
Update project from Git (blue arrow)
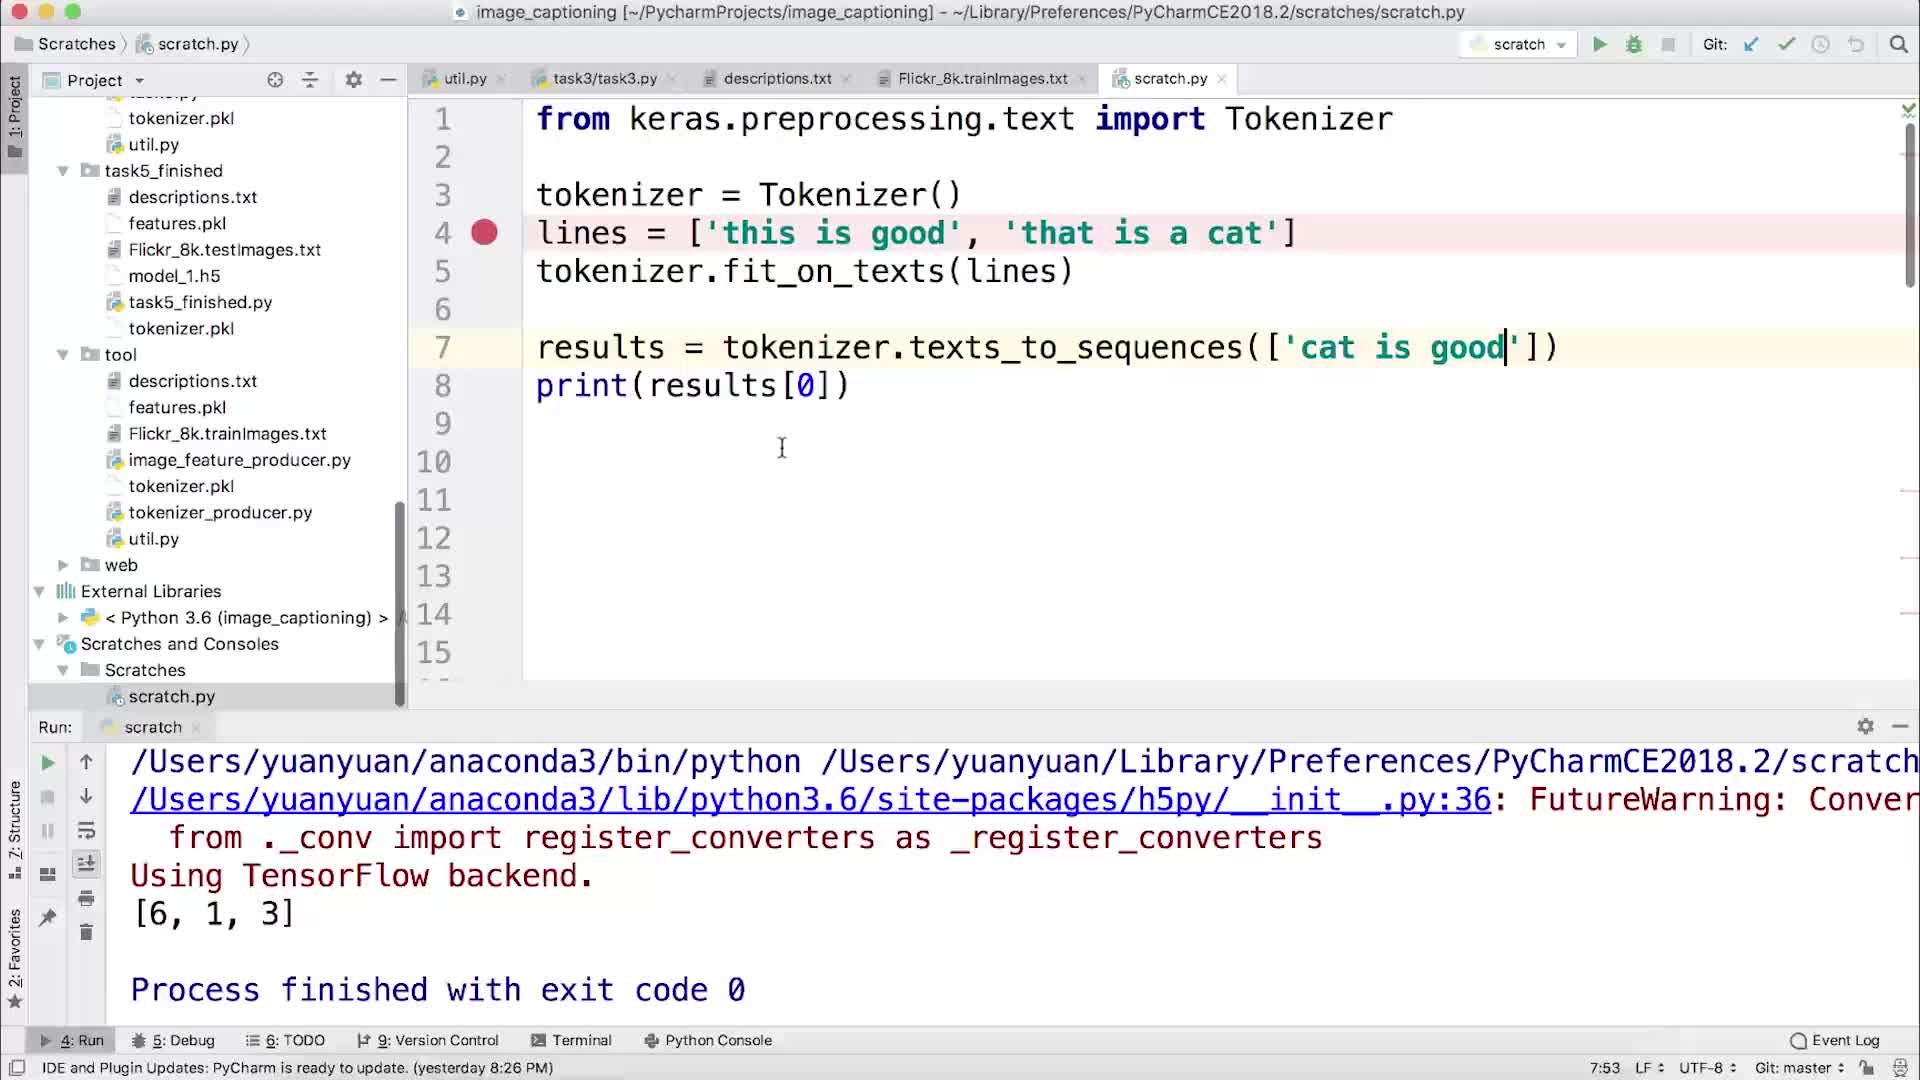coord(1751,44)
